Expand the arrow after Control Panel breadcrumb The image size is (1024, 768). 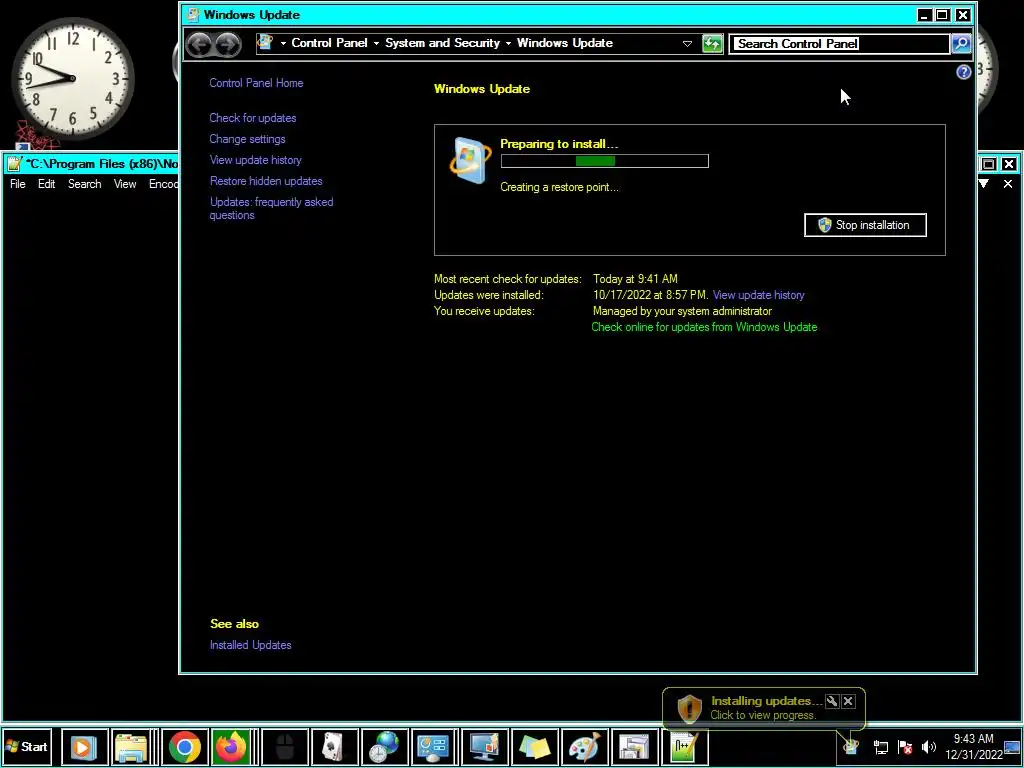[x=376, y=43]
